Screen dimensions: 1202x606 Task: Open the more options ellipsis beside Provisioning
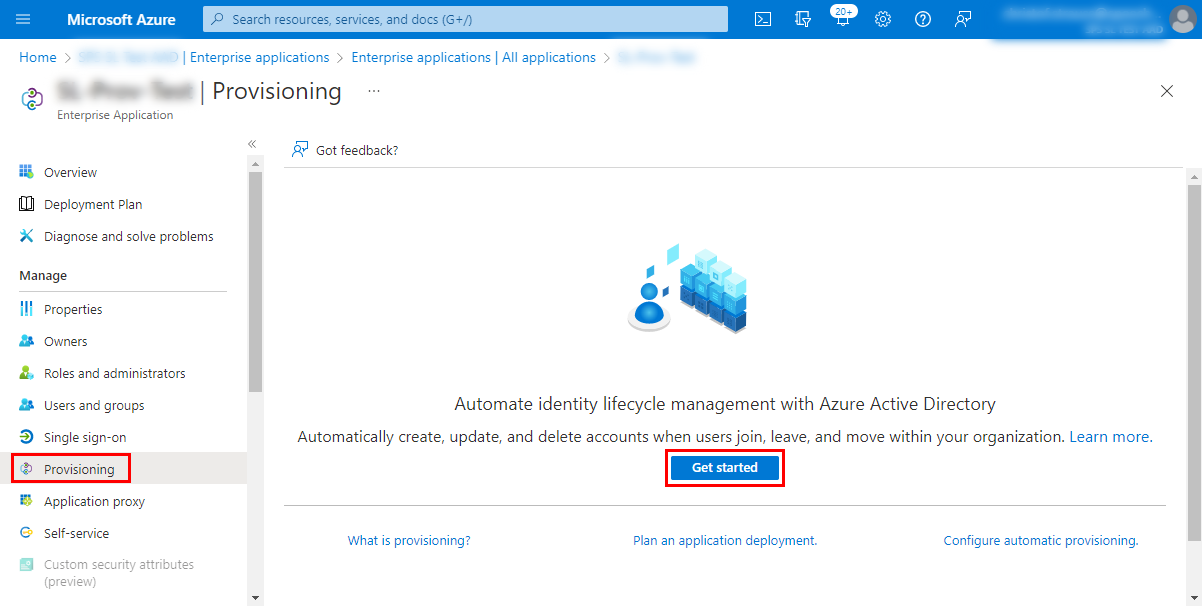pos(374,91)
